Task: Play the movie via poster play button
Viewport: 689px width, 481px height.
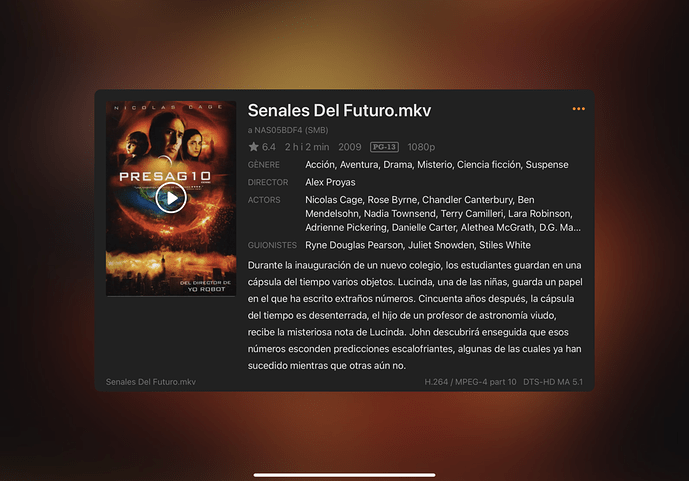Action: click(171, 198)
